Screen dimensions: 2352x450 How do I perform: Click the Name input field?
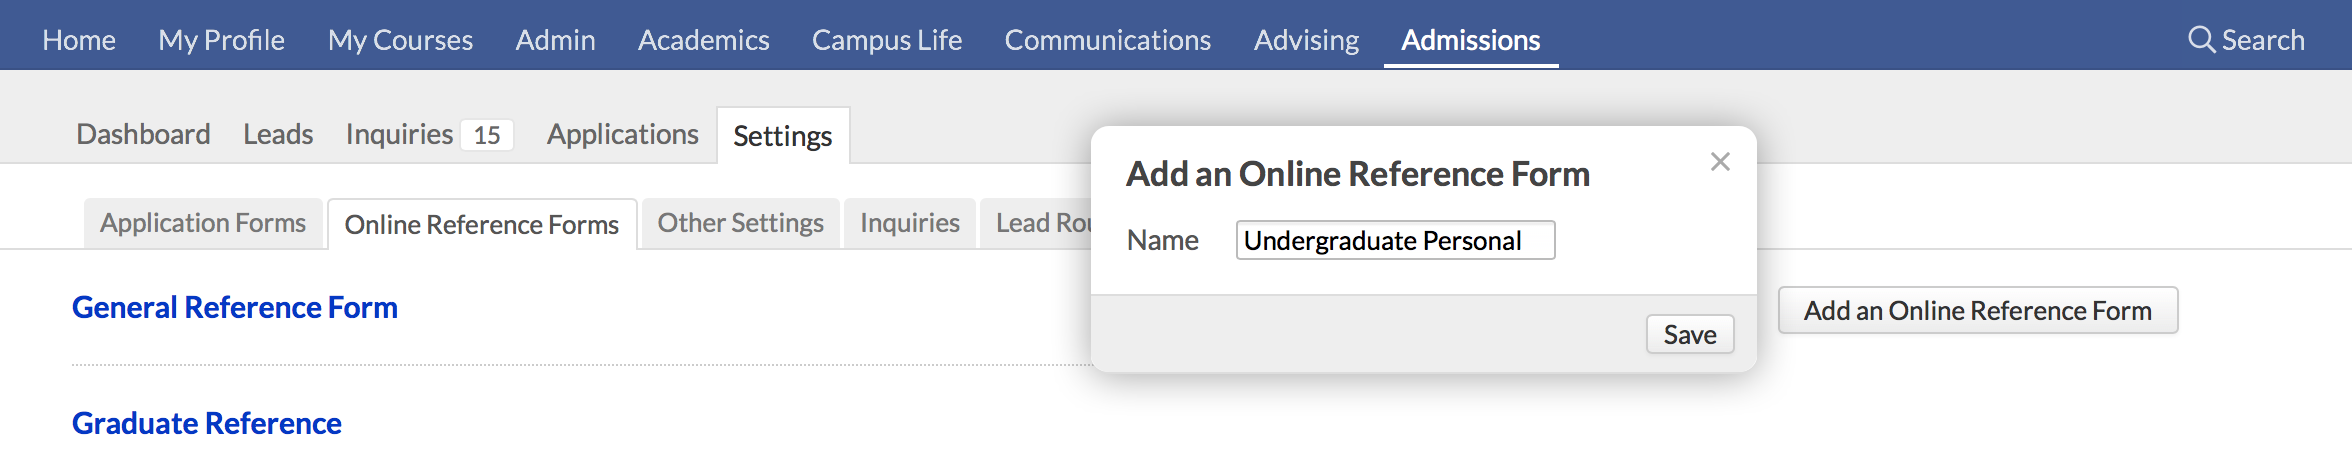coord(1395,240)
